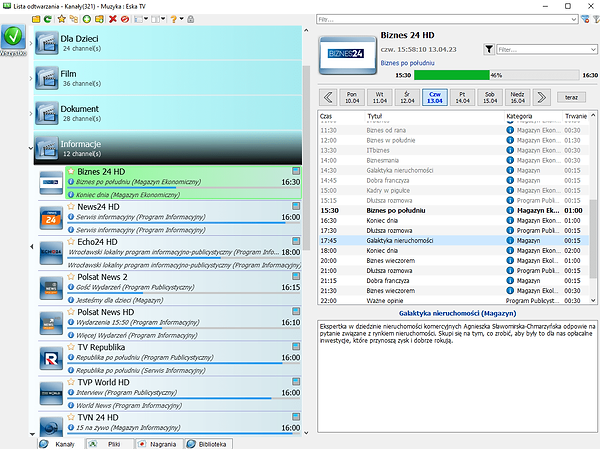Click the green refresh arrow icon
This screenshot has height=449, width=600.
[x=47, y=19]
